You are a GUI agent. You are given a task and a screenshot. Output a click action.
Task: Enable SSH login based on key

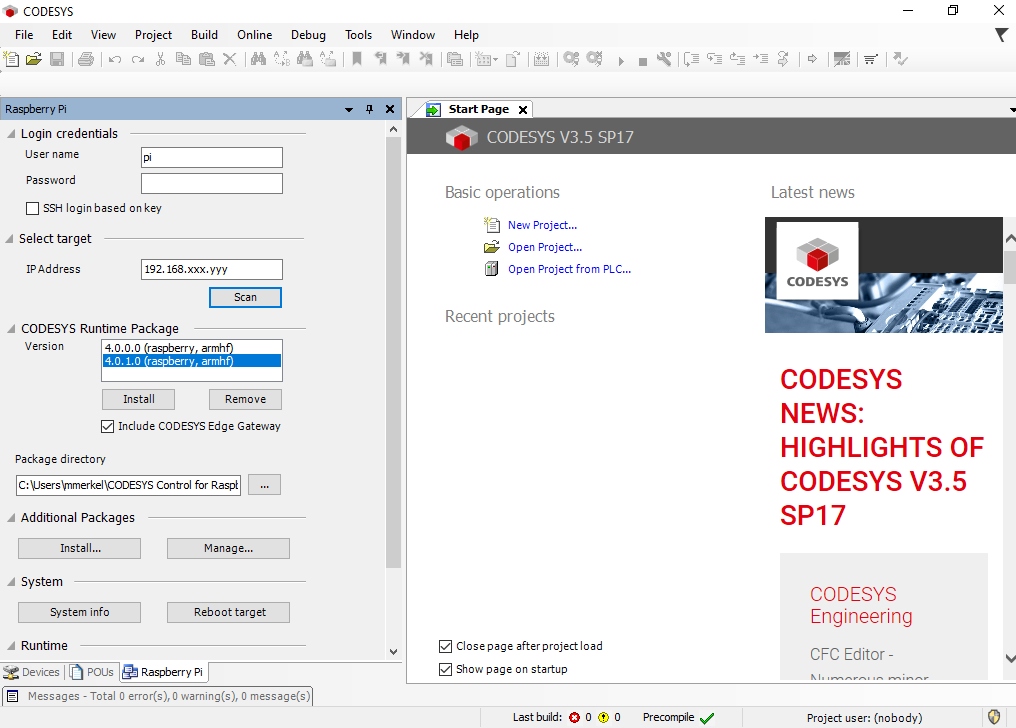[33, 208]
